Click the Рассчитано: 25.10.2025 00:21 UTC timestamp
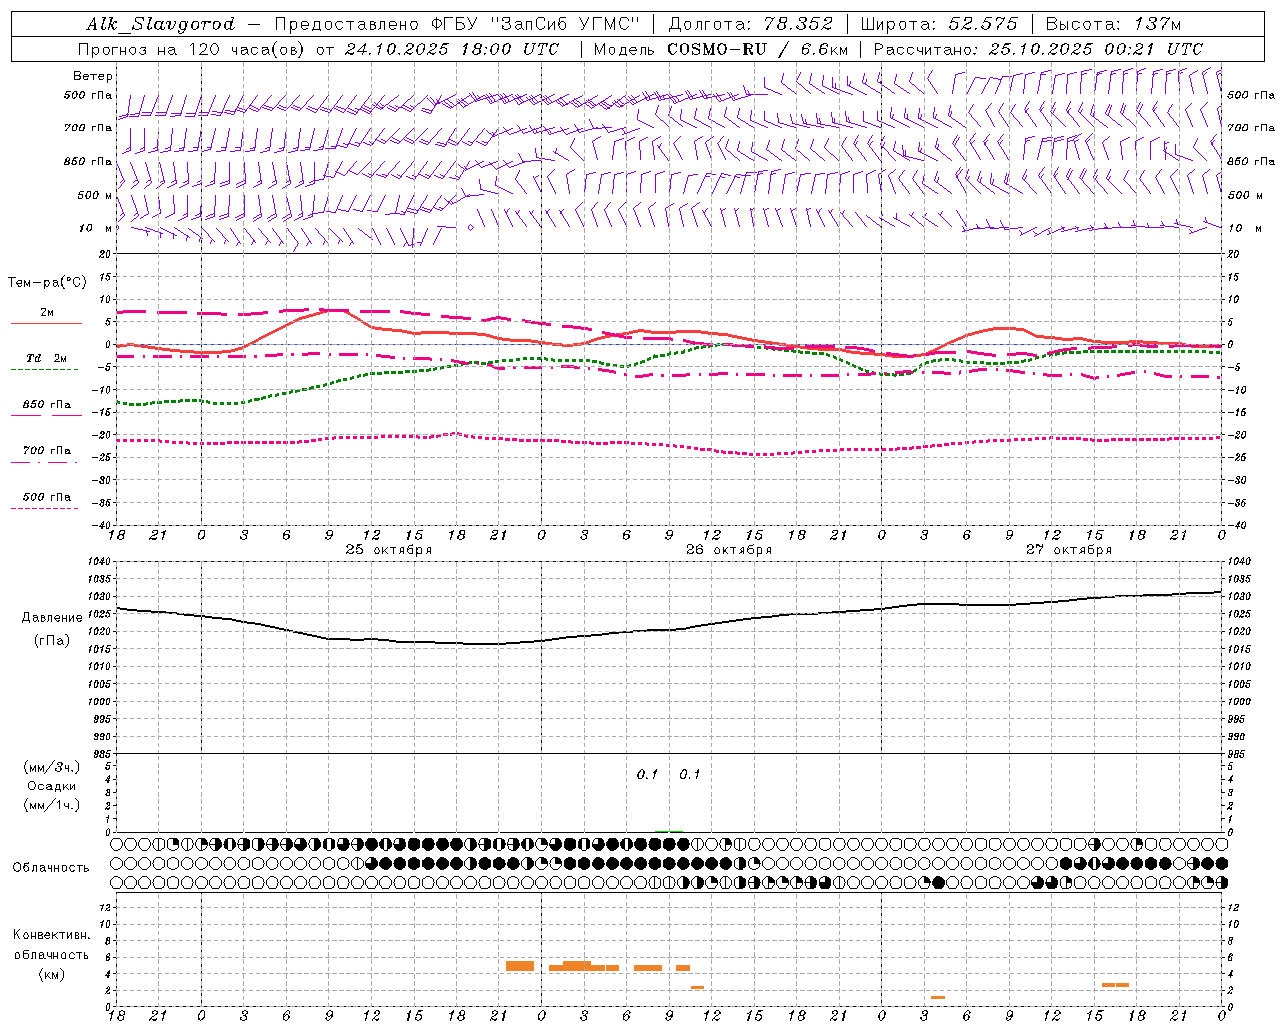Image resolution: width=1280 pixels, height=1024 pixels. point(1038,49)
